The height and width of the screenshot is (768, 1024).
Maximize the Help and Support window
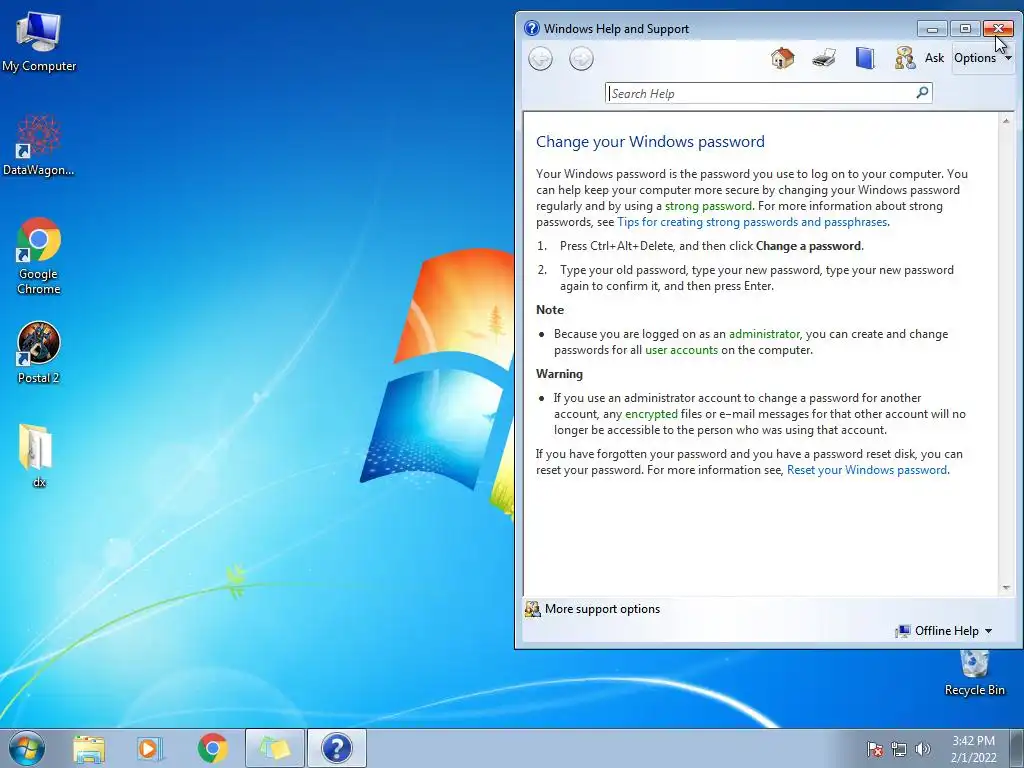pyautogui.click(x=965, y=29)
